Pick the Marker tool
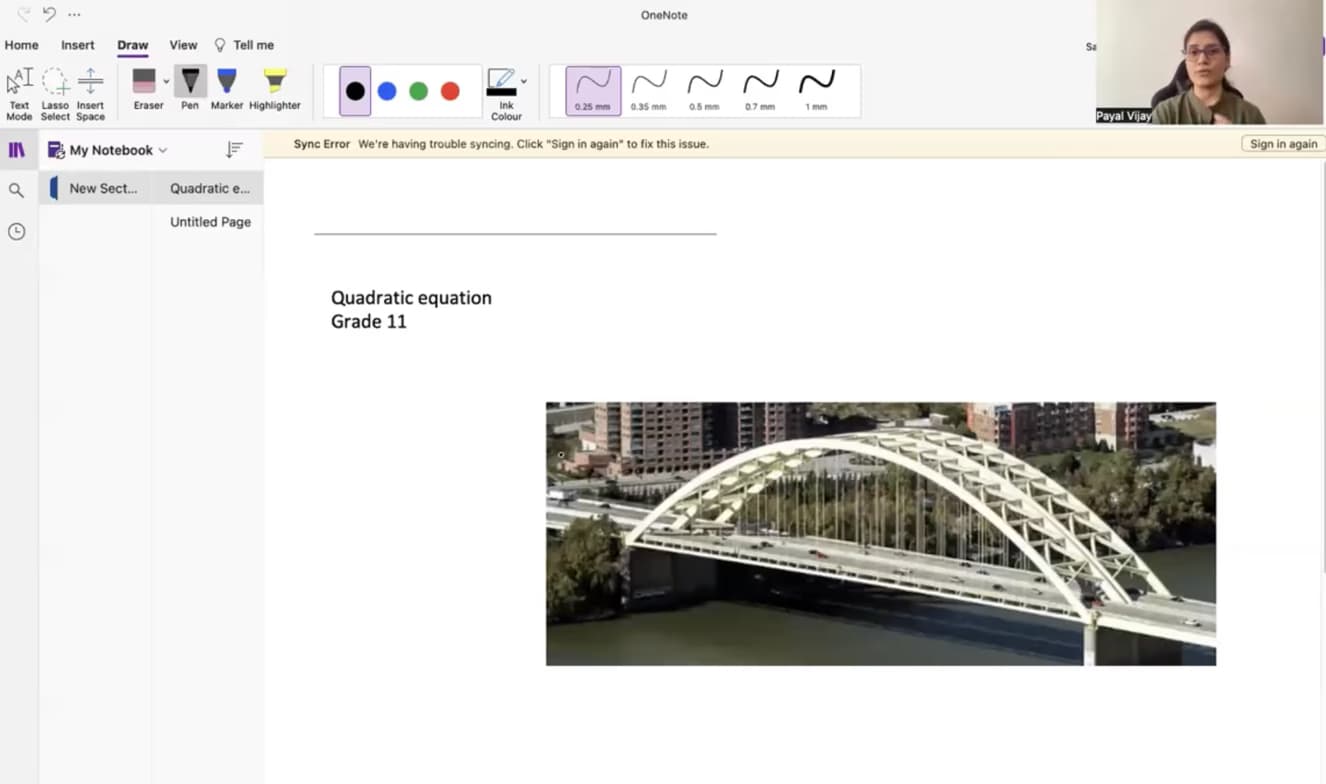1326x784 pixels. [x=227, y=89]
